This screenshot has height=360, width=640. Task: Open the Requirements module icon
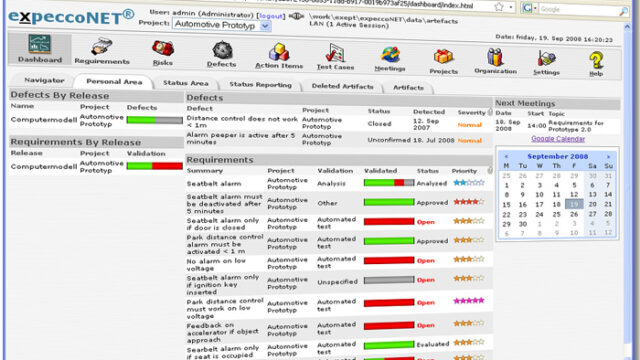[x=101, y=46]
